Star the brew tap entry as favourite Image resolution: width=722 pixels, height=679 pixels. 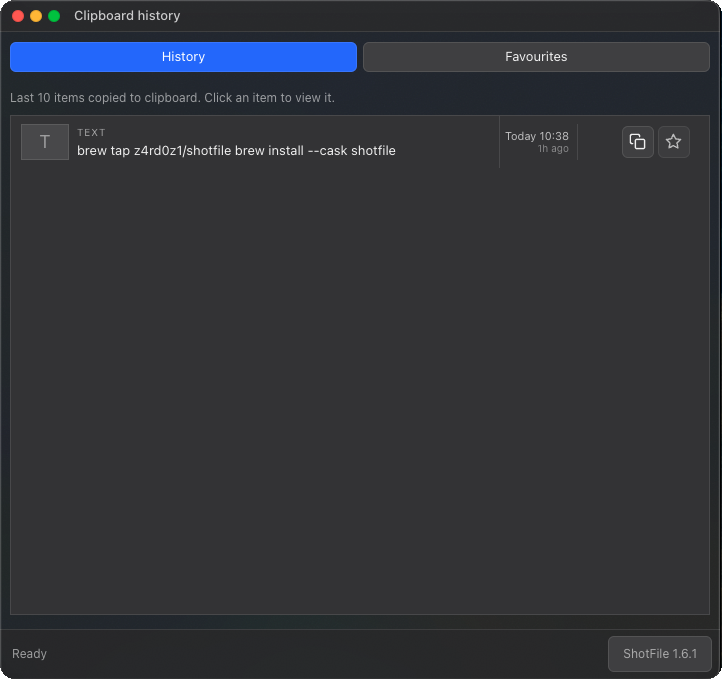673,142
